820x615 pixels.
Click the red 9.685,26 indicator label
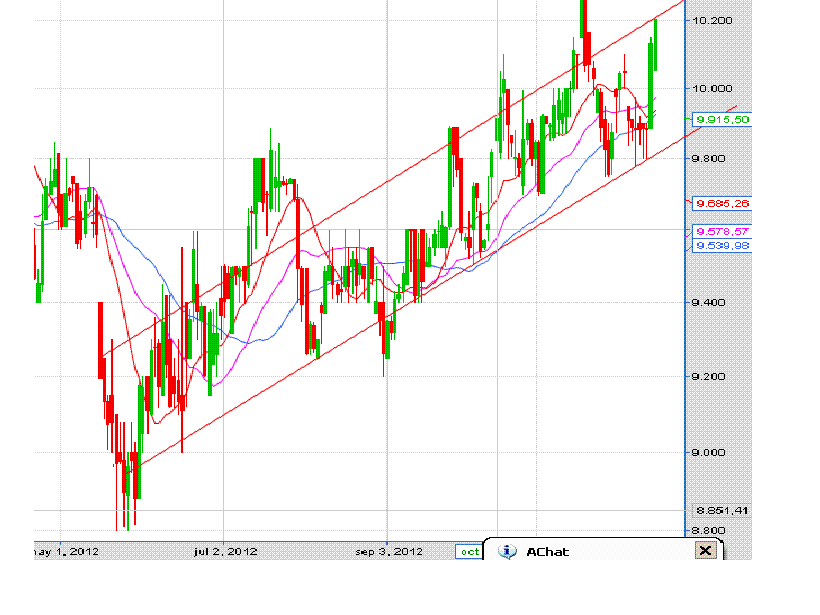tap(722, 203)
